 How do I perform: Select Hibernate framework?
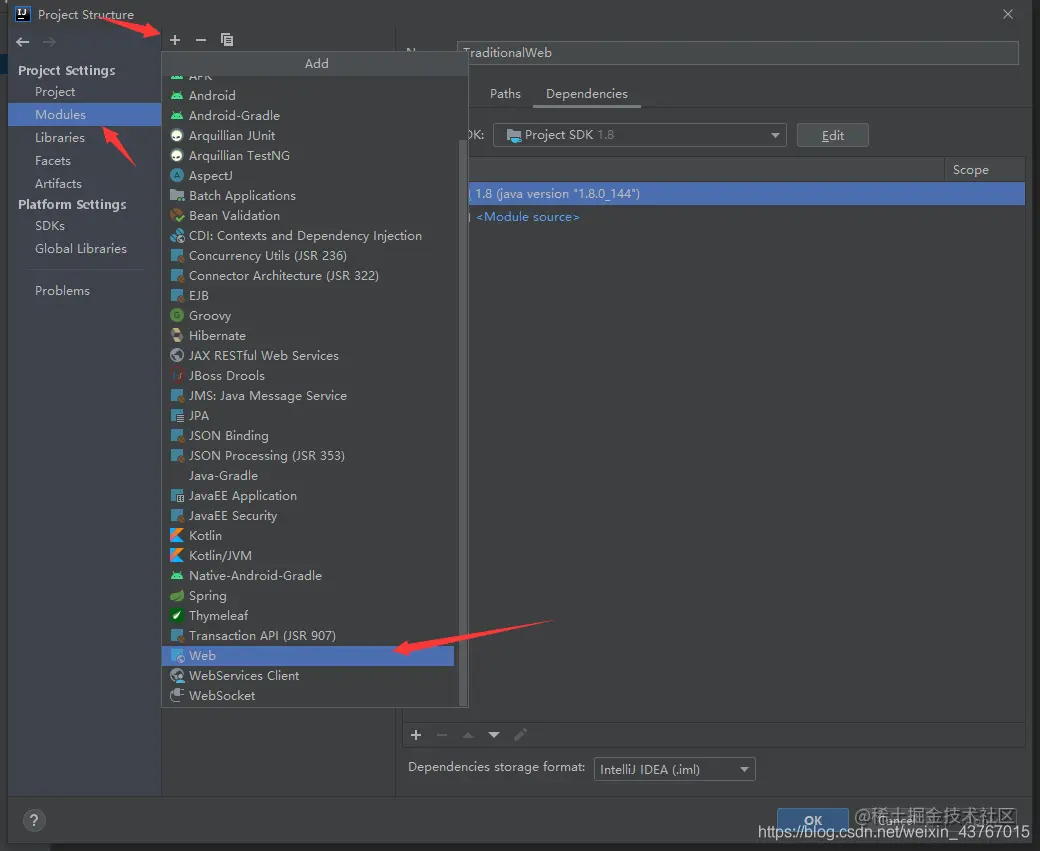(x=308, y=336)
